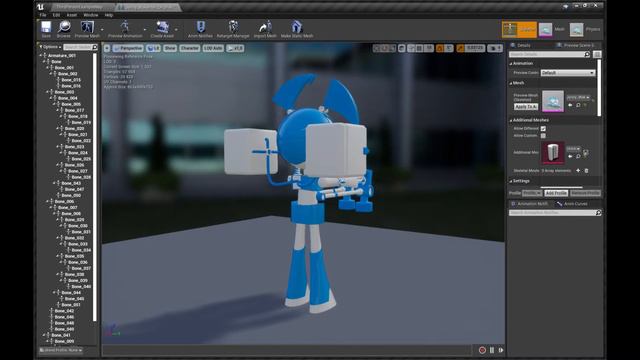
Task: Switch to Preview Scene Settings tab
Action: 576,45
